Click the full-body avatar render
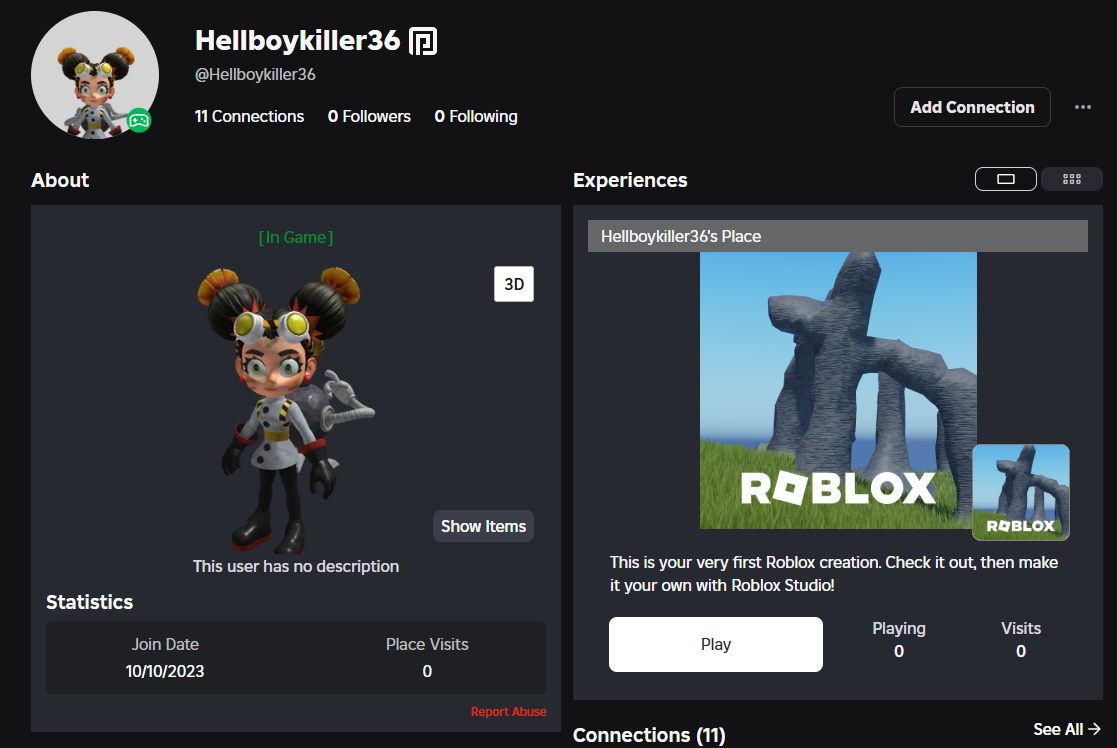The height and width of the screenshot is (748, 1117). click(x=285, y=410)
